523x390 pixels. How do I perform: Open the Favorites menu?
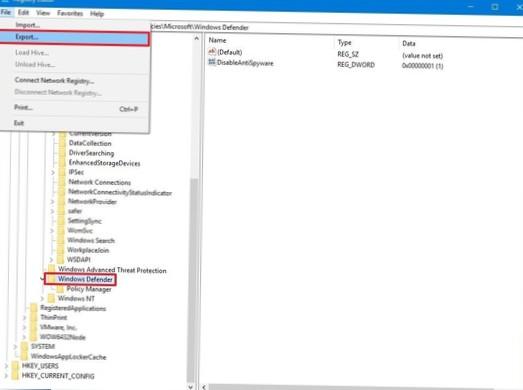pos(70,13)
